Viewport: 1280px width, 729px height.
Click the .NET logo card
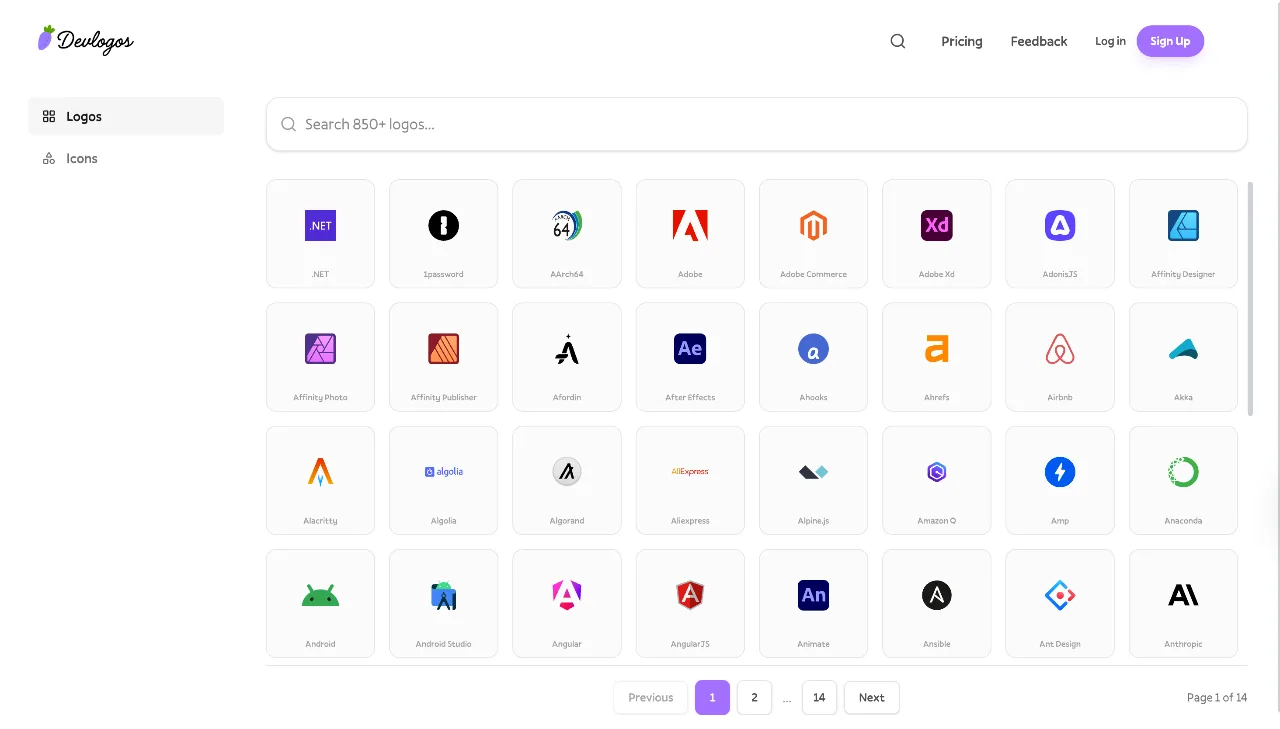[x=320, y=234]
